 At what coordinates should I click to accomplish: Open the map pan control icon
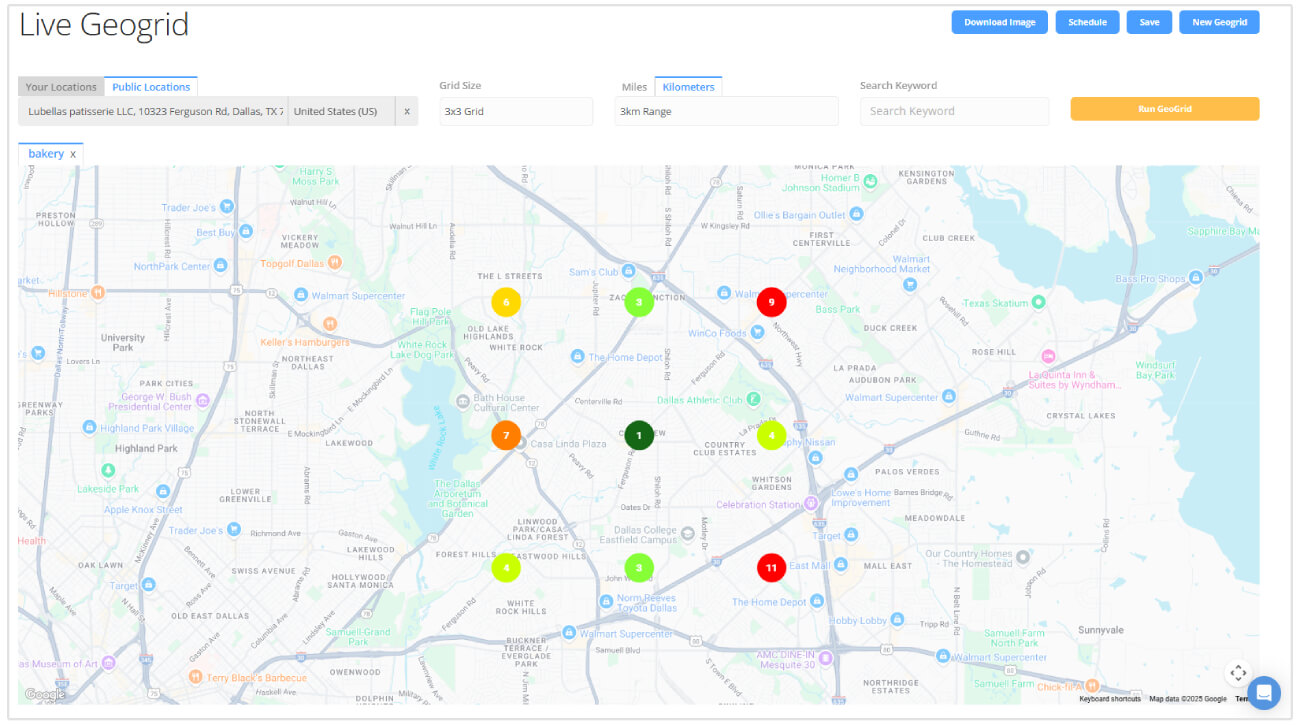point(1238,673)
